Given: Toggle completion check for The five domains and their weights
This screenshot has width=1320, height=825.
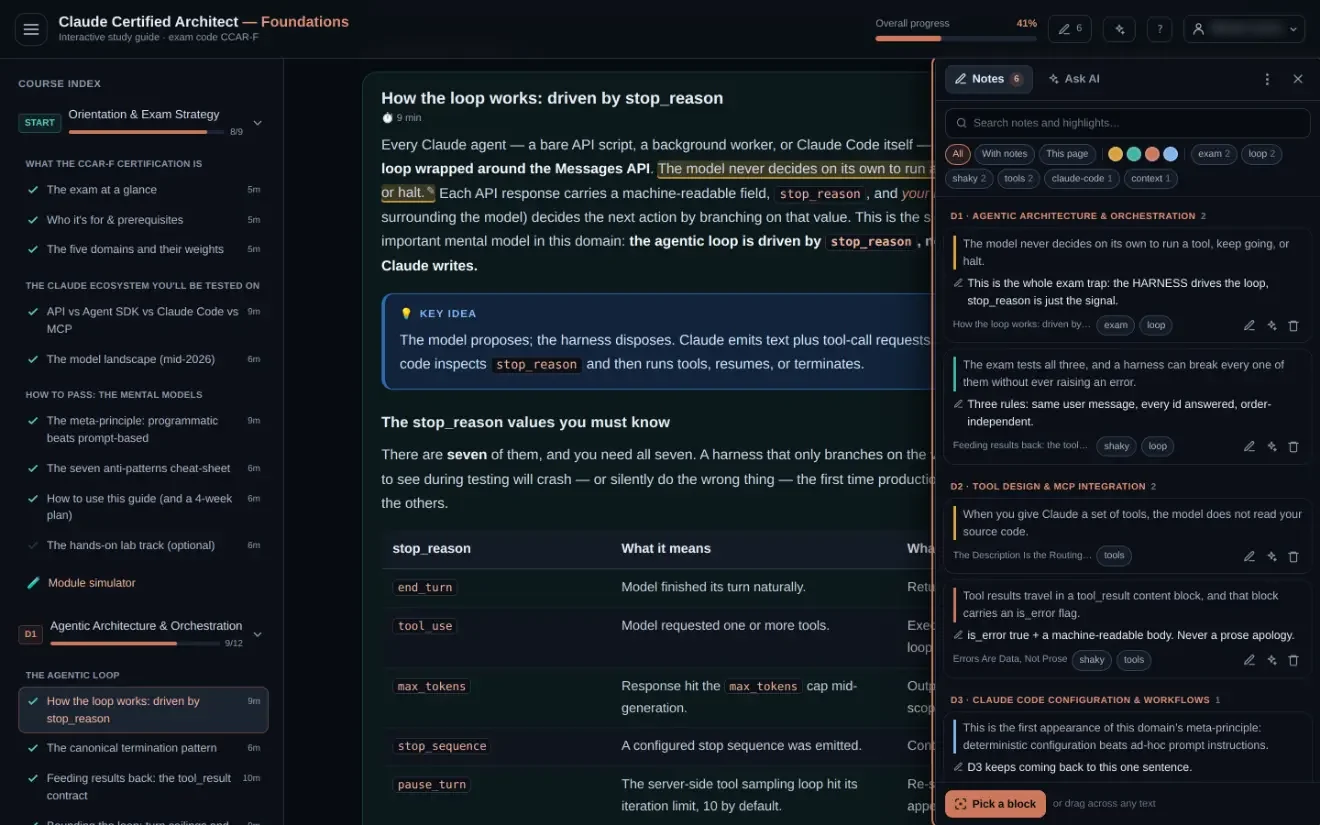Looking at the screenshot, I should click(33, 250).
